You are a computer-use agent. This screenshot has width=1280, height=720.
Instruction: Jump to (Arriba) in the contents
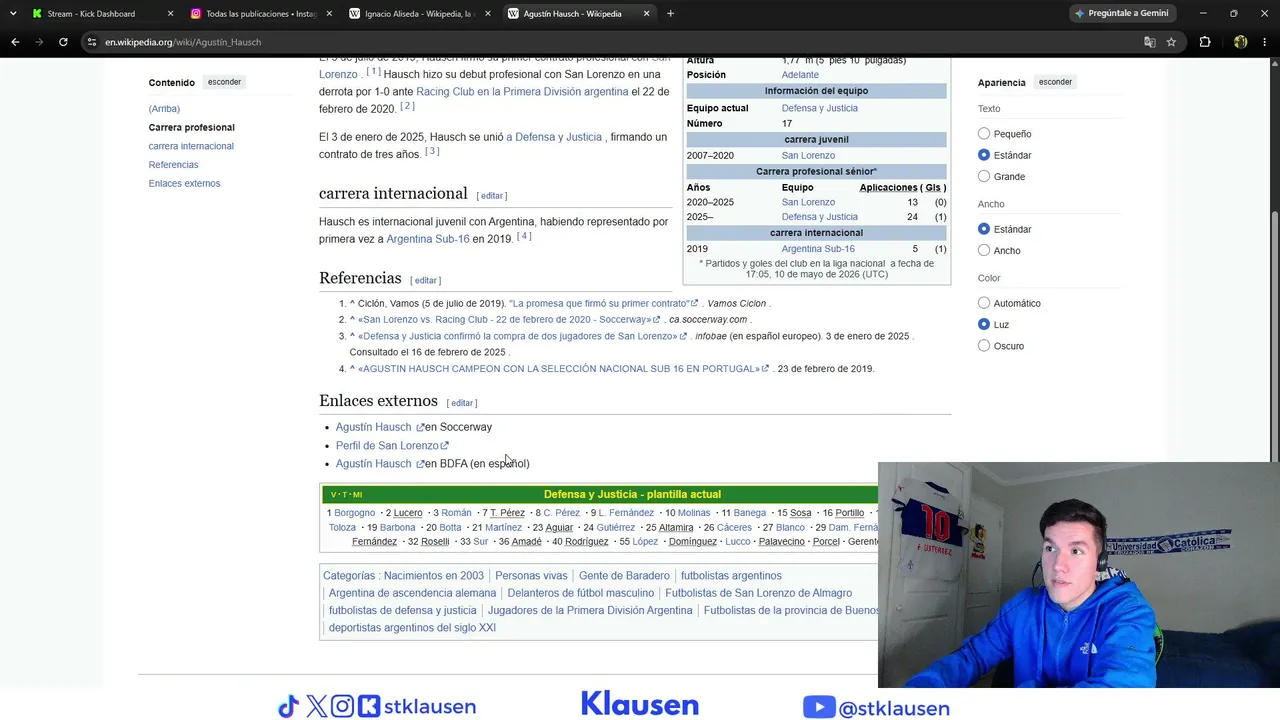(164, 109)
